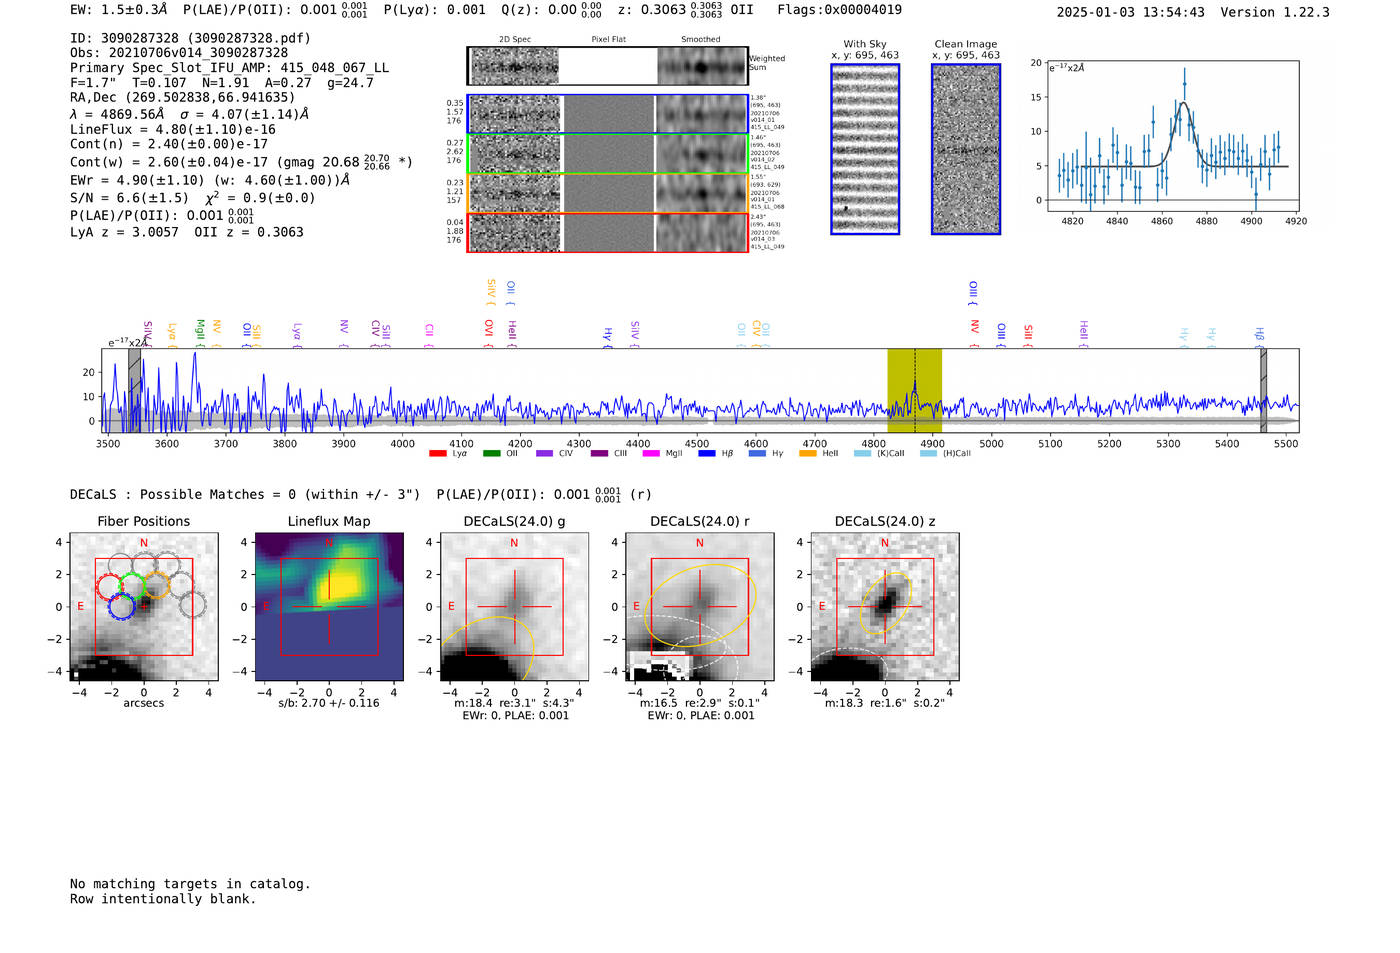The height and width of the screenshot is (953, 1400).
Task: Click the Hβ blue legend swatch
Action: [707, 454]
